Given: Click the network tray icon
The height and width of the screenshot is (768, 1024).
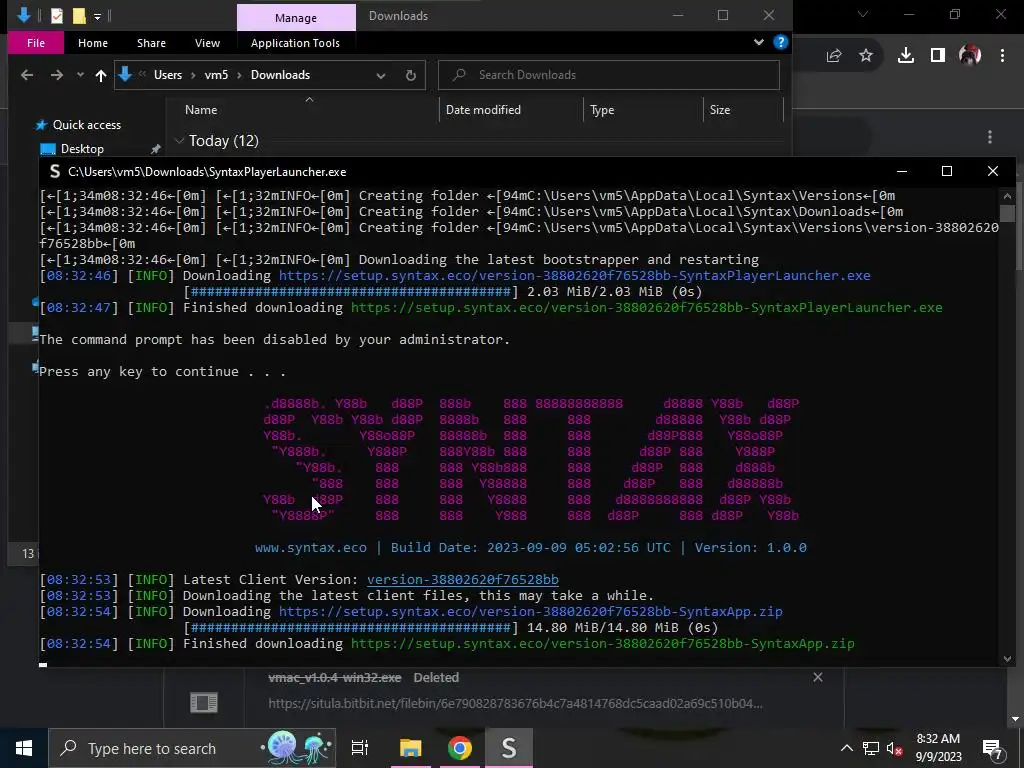Looking at the screenshot, I should tap(871, 748).
